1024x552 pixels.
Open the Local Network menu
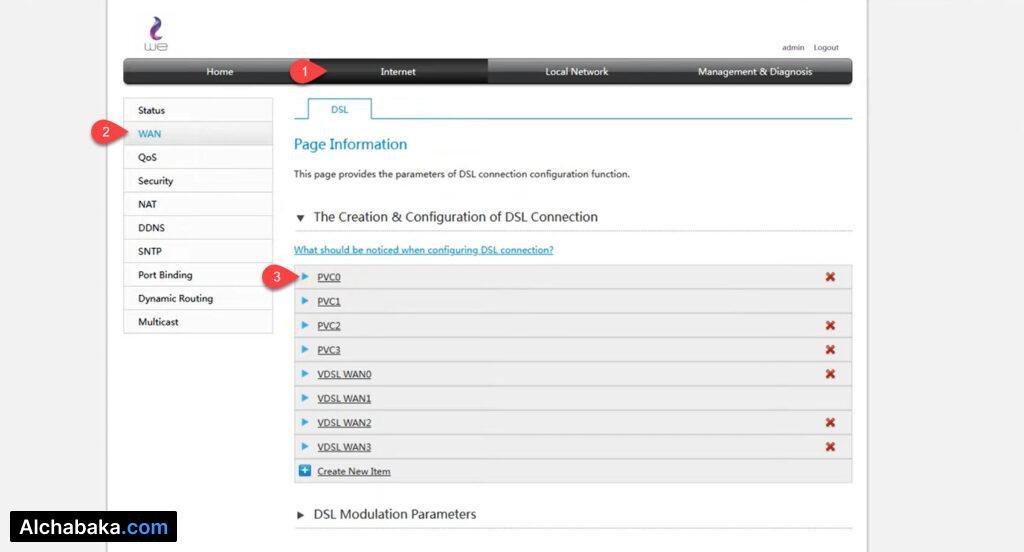pos(576,72)
